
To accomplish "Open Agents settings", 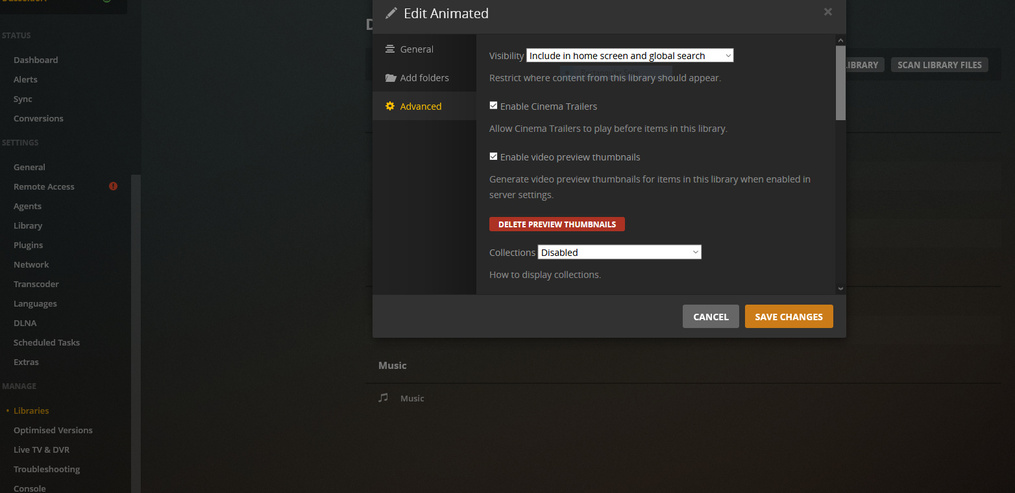I will (27, 206).
